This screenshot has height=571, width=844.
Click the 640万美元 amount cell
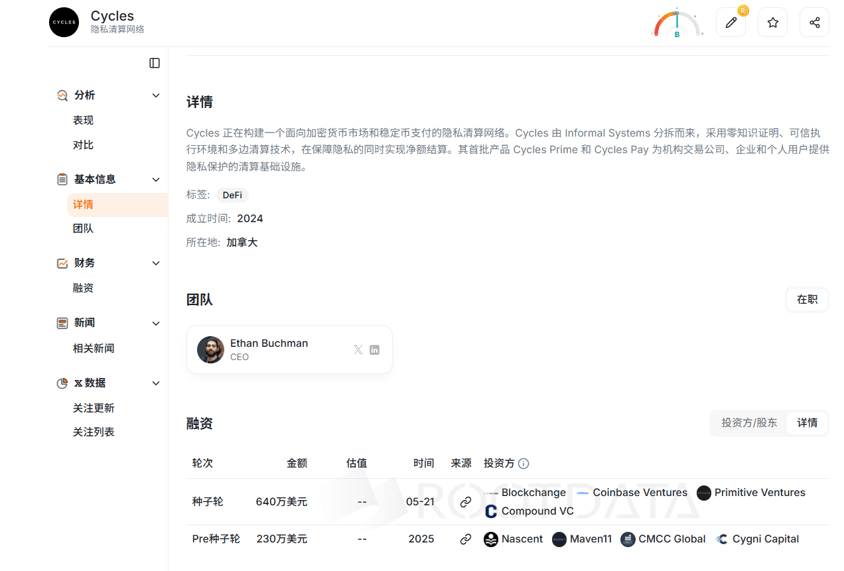pyautogui.click(x=282, y=502)
